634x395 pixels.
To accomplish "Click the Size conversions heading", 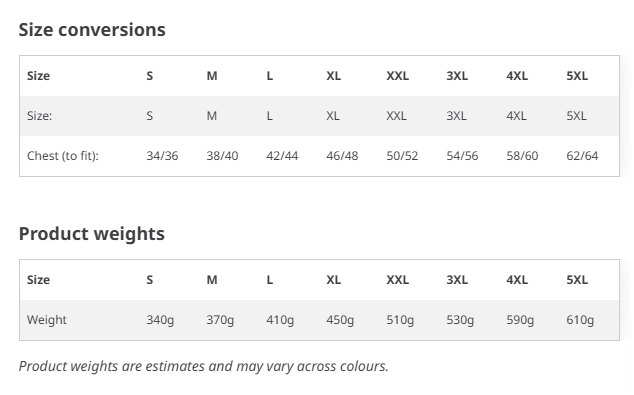I will [x=92, y=30].
